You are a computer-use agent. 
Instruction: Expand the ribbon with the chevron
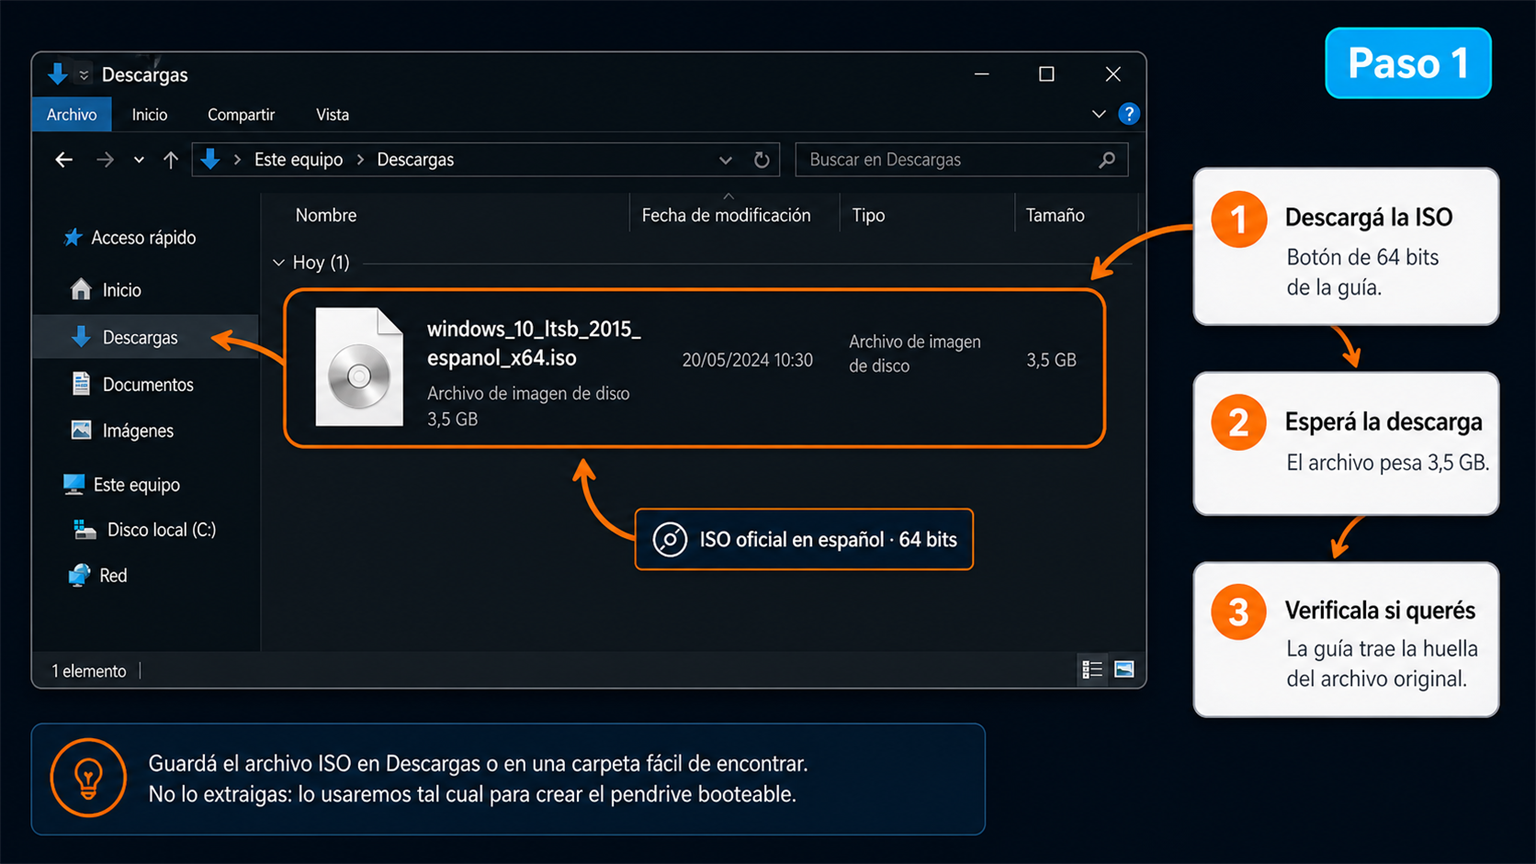(1099, 114)
